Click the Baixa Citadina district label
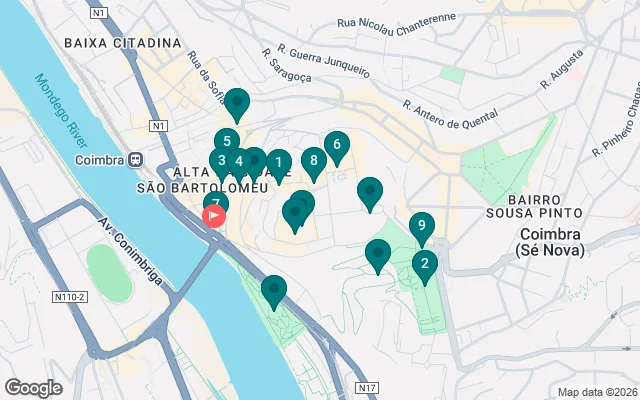Screen dimensions: 640x400 tap(123, 43)
